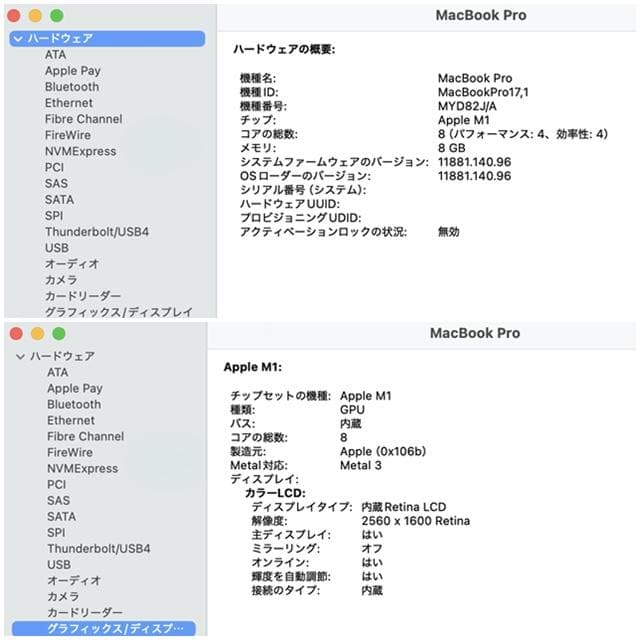Select Thunderbolt/USB4 in top window sidebar
The height and width of the screenshot is (640, 640).
click(x=97, y=232)
